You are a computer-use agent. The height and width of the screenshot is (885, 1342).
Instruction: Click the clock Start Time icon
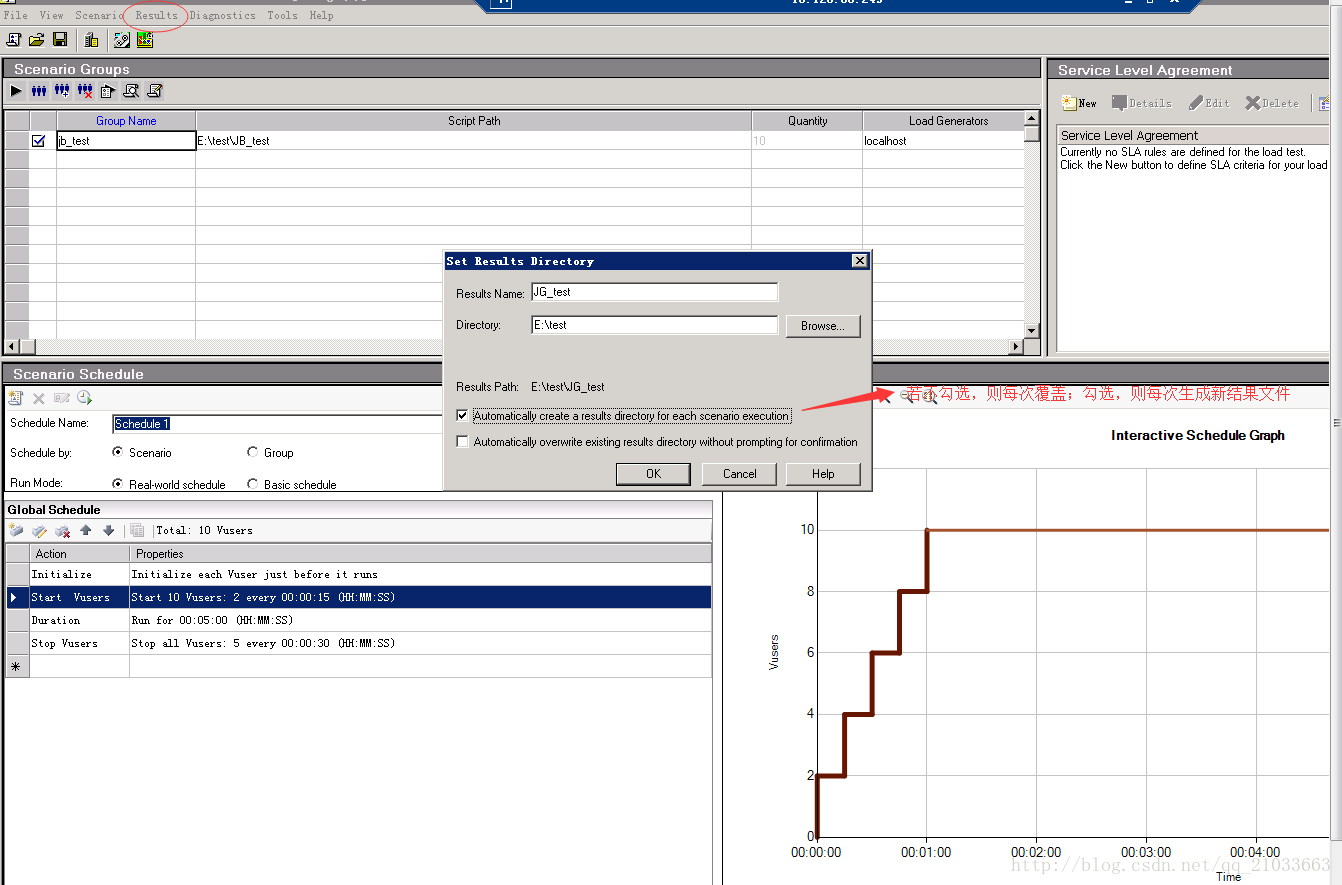click(85, 398)
